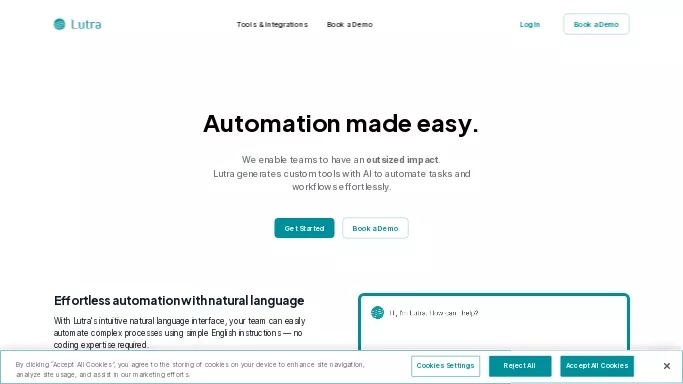The height and width of the screenshot is (384, 683).
Task: Click the chat greeting message text
Action: [434, 313]
